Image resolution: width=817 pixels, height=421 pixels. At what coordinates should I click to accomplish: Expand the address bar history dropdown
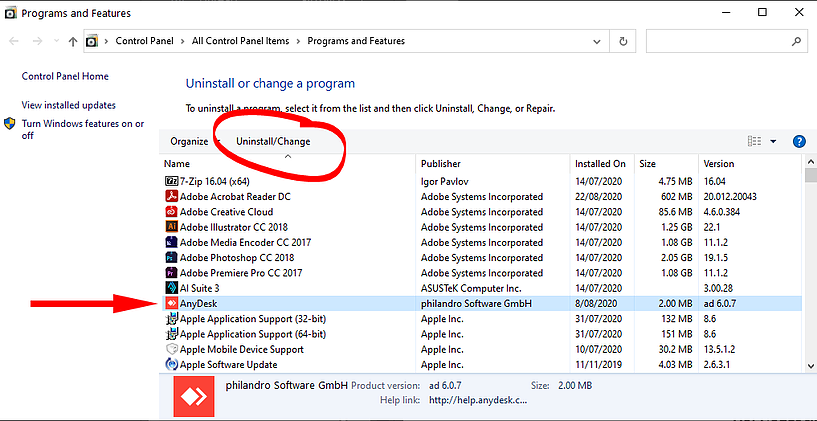tap(597, 41)
